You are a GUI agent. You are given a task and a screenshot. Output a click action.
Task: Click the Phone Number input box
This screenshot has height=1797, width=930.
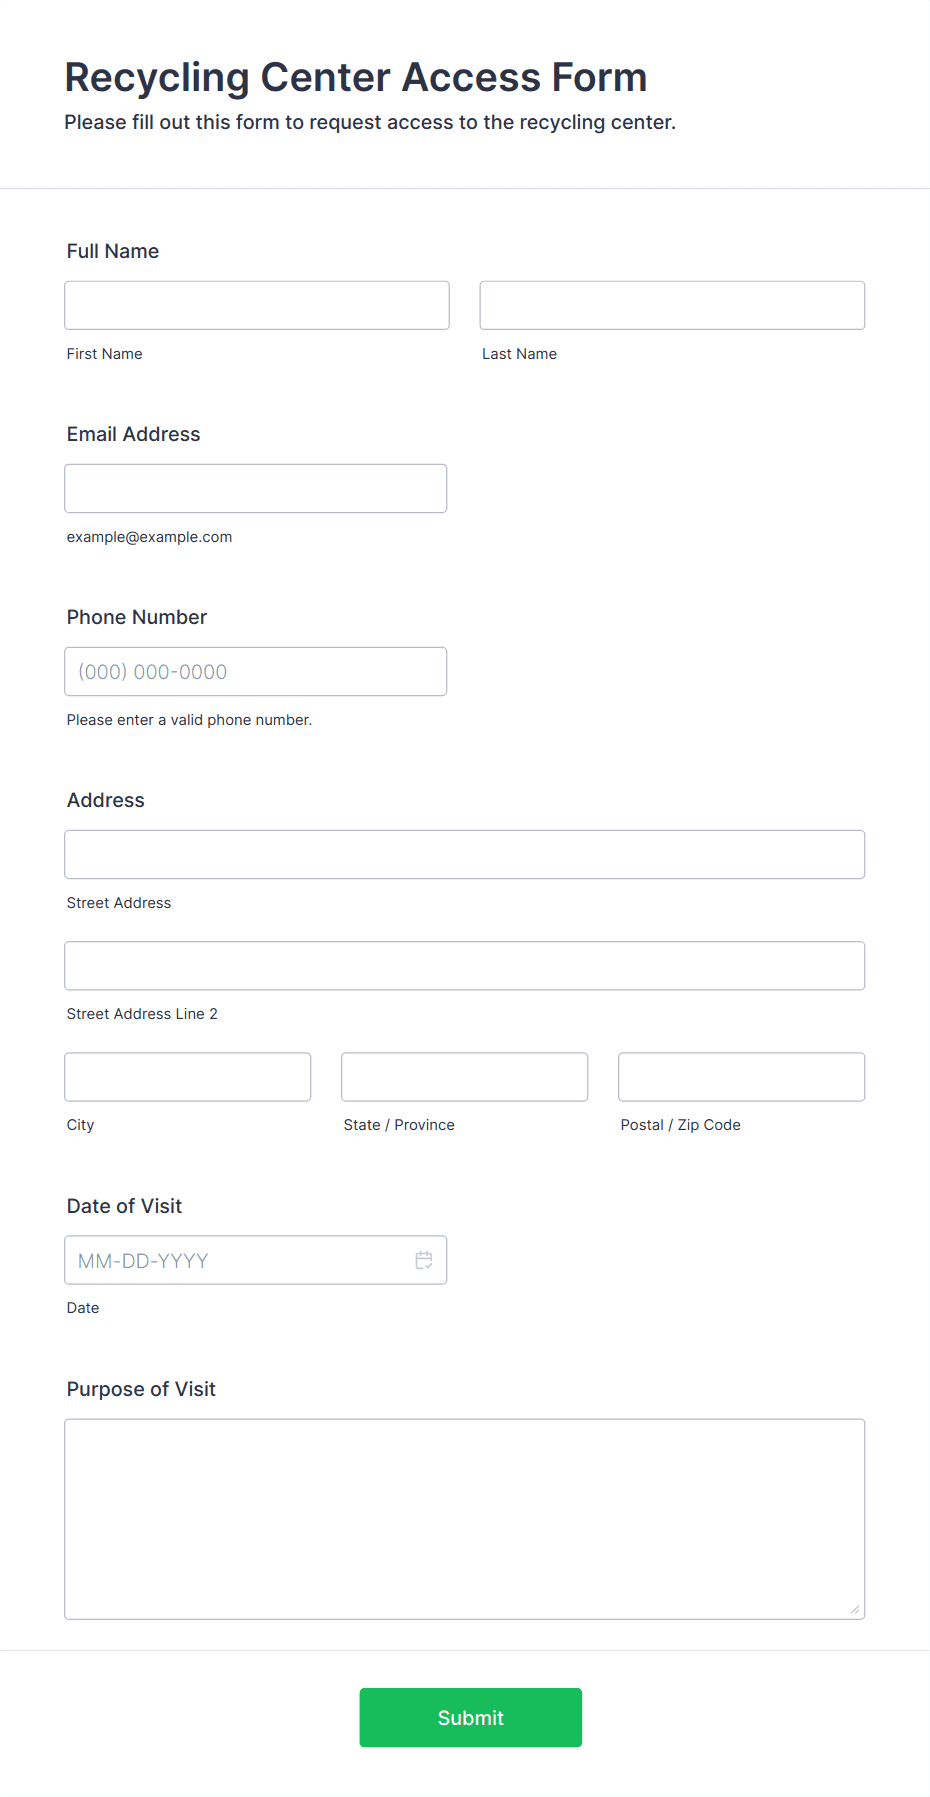[x=256, y=671]
